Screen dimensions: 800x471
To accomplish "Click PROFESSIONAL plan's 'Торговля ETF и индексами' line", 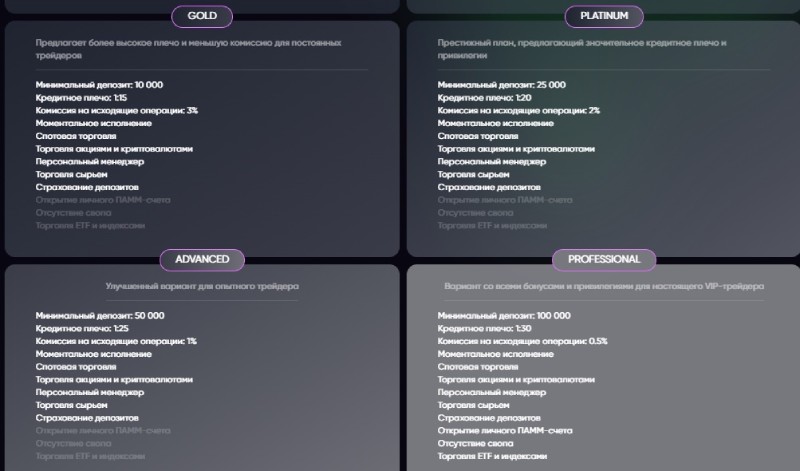I will coord(492,456).
